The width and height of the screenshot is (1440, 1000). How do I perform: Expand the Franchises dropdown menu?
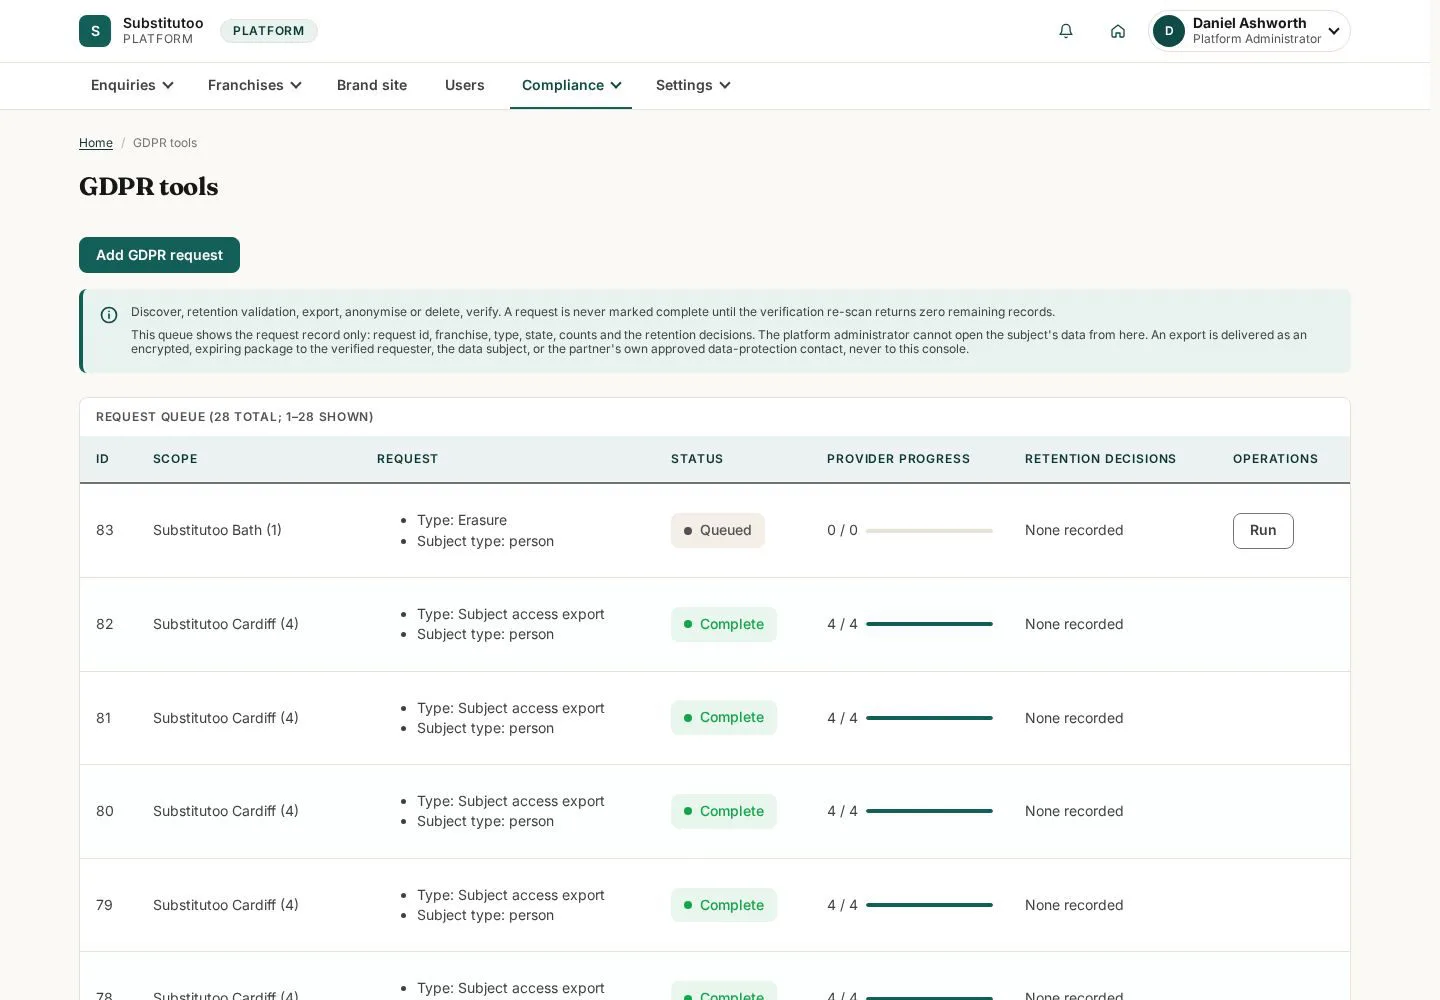255,85
